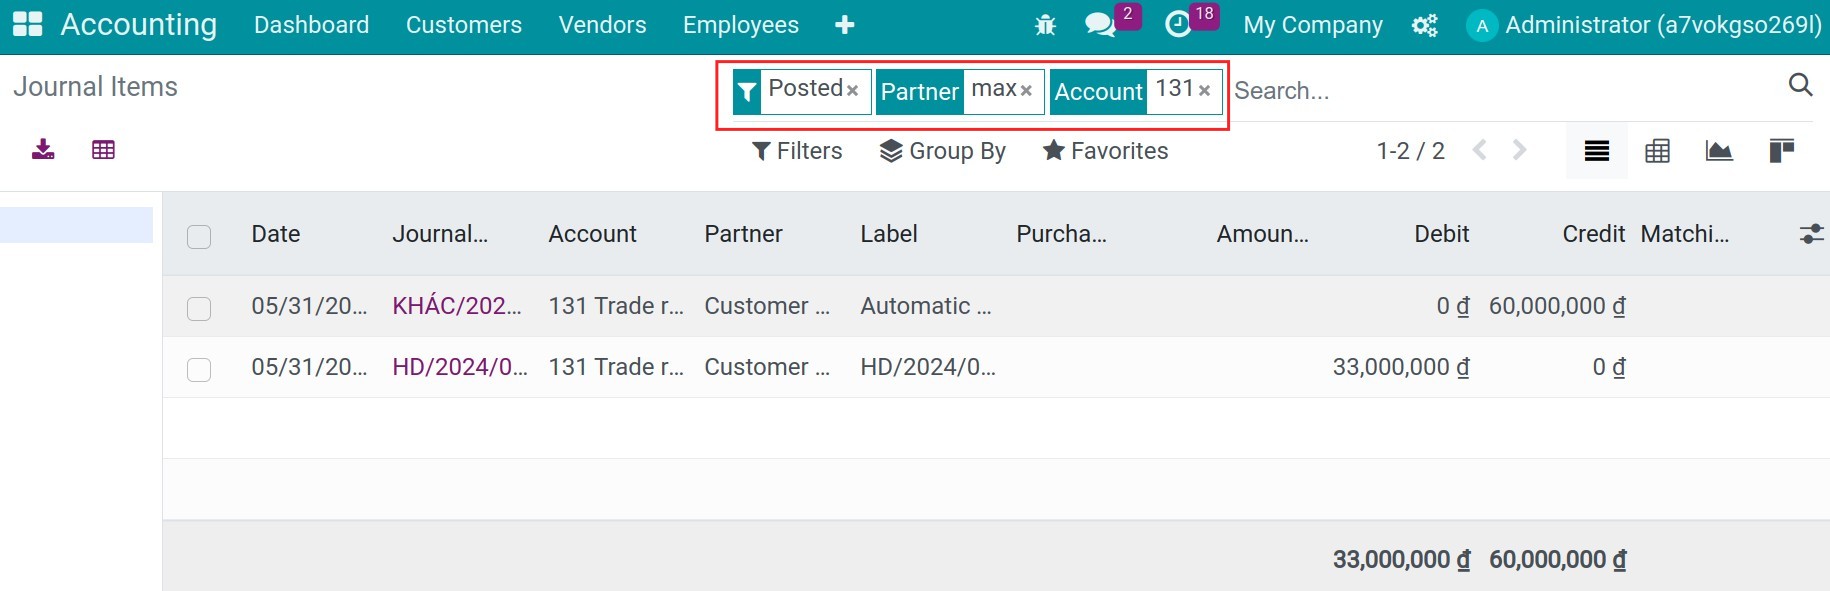Open the Vendors menu
The image size is (1830, 591).
[x=602, y=25]
